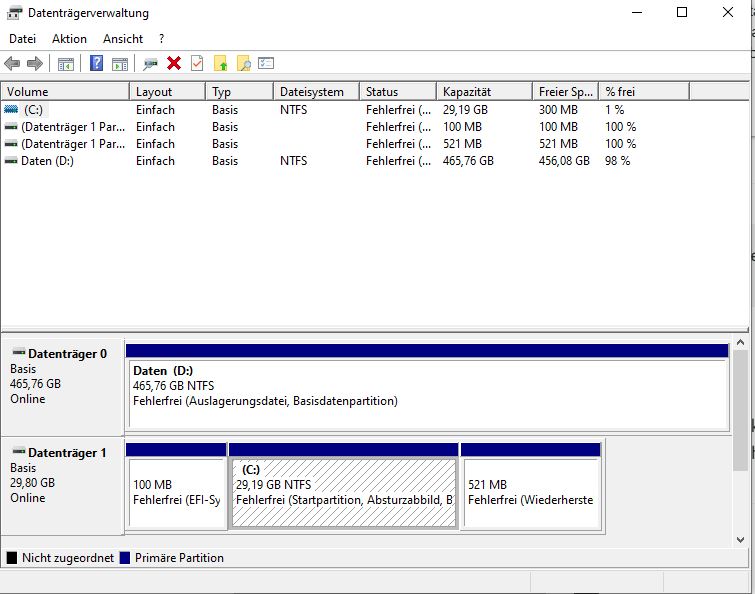
Task: Click the drive icon of Daten (D:) row
Action: point(11,161)
